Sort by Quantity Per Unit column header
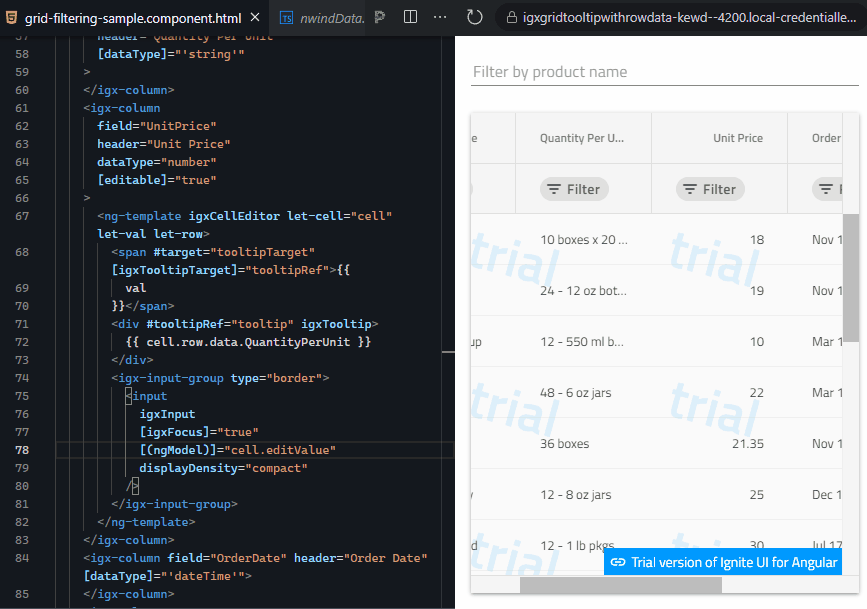 (x=582, y=138)
